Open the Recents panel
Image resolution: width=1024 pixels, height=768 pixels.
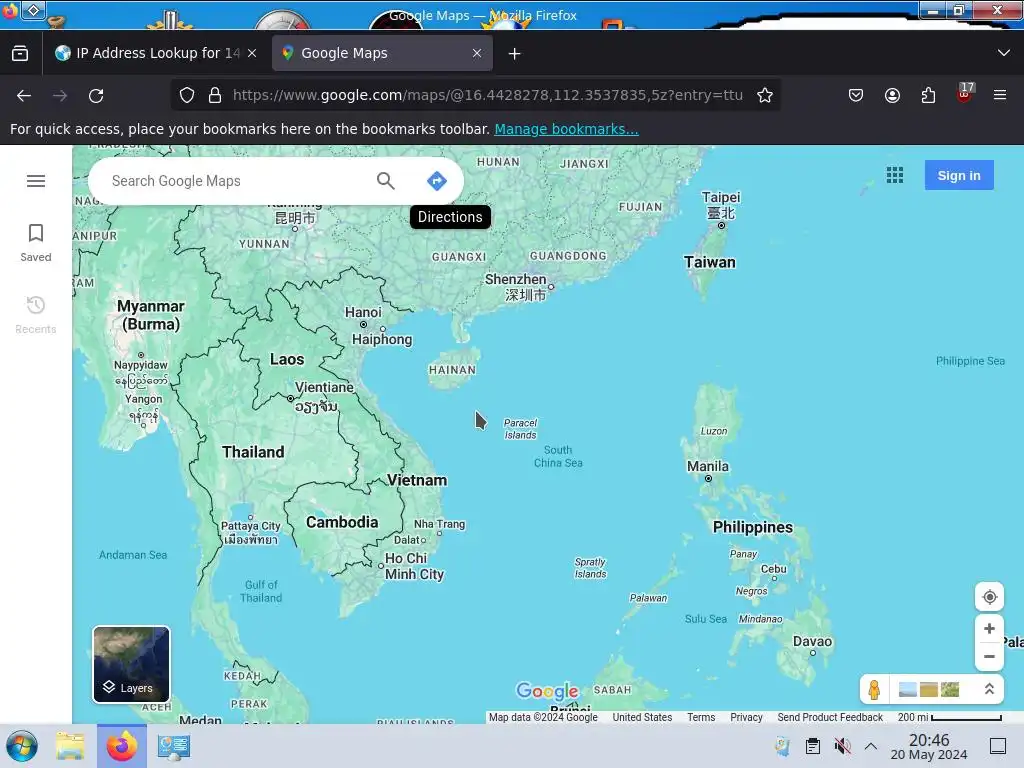[36, 315]
